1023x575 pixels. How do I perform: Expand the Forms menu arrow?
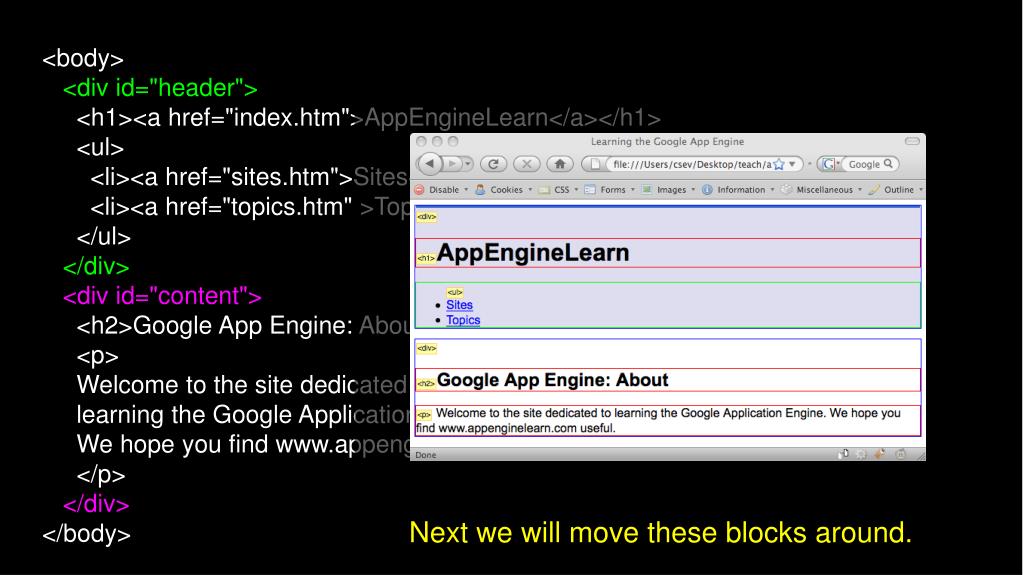[632, 189]
